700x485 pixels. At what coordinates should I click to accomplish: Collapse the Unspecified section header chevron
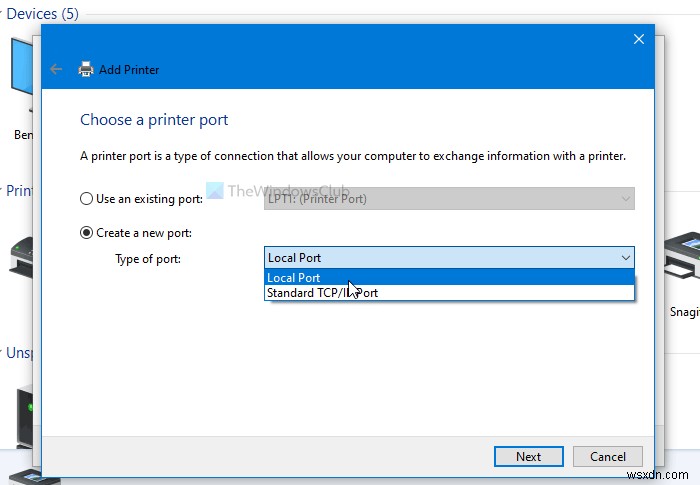[x=3, y=353]
